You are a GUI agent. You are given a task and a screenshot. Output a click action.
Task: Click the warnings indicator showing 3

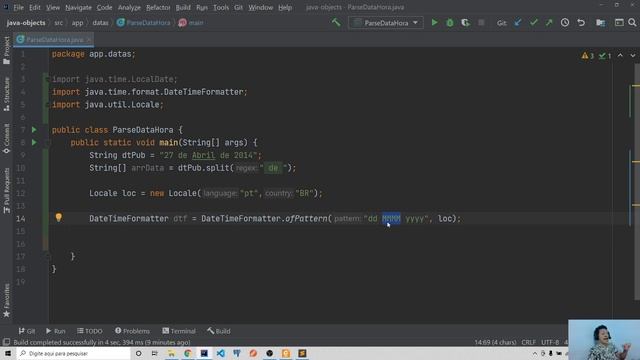588,56
